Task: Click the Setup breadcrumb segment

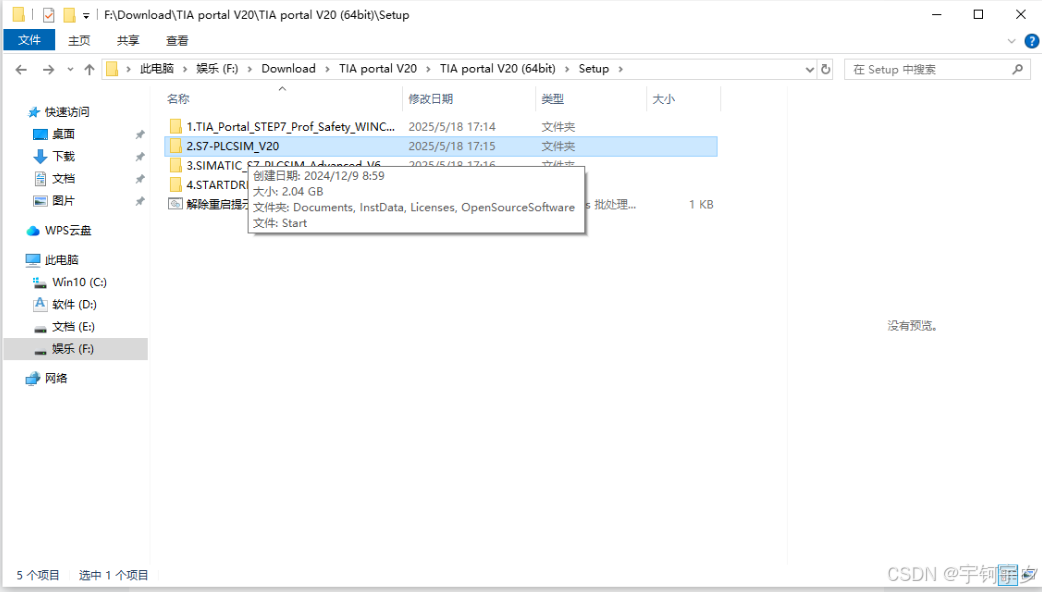Action: click(x=593, y=68)
